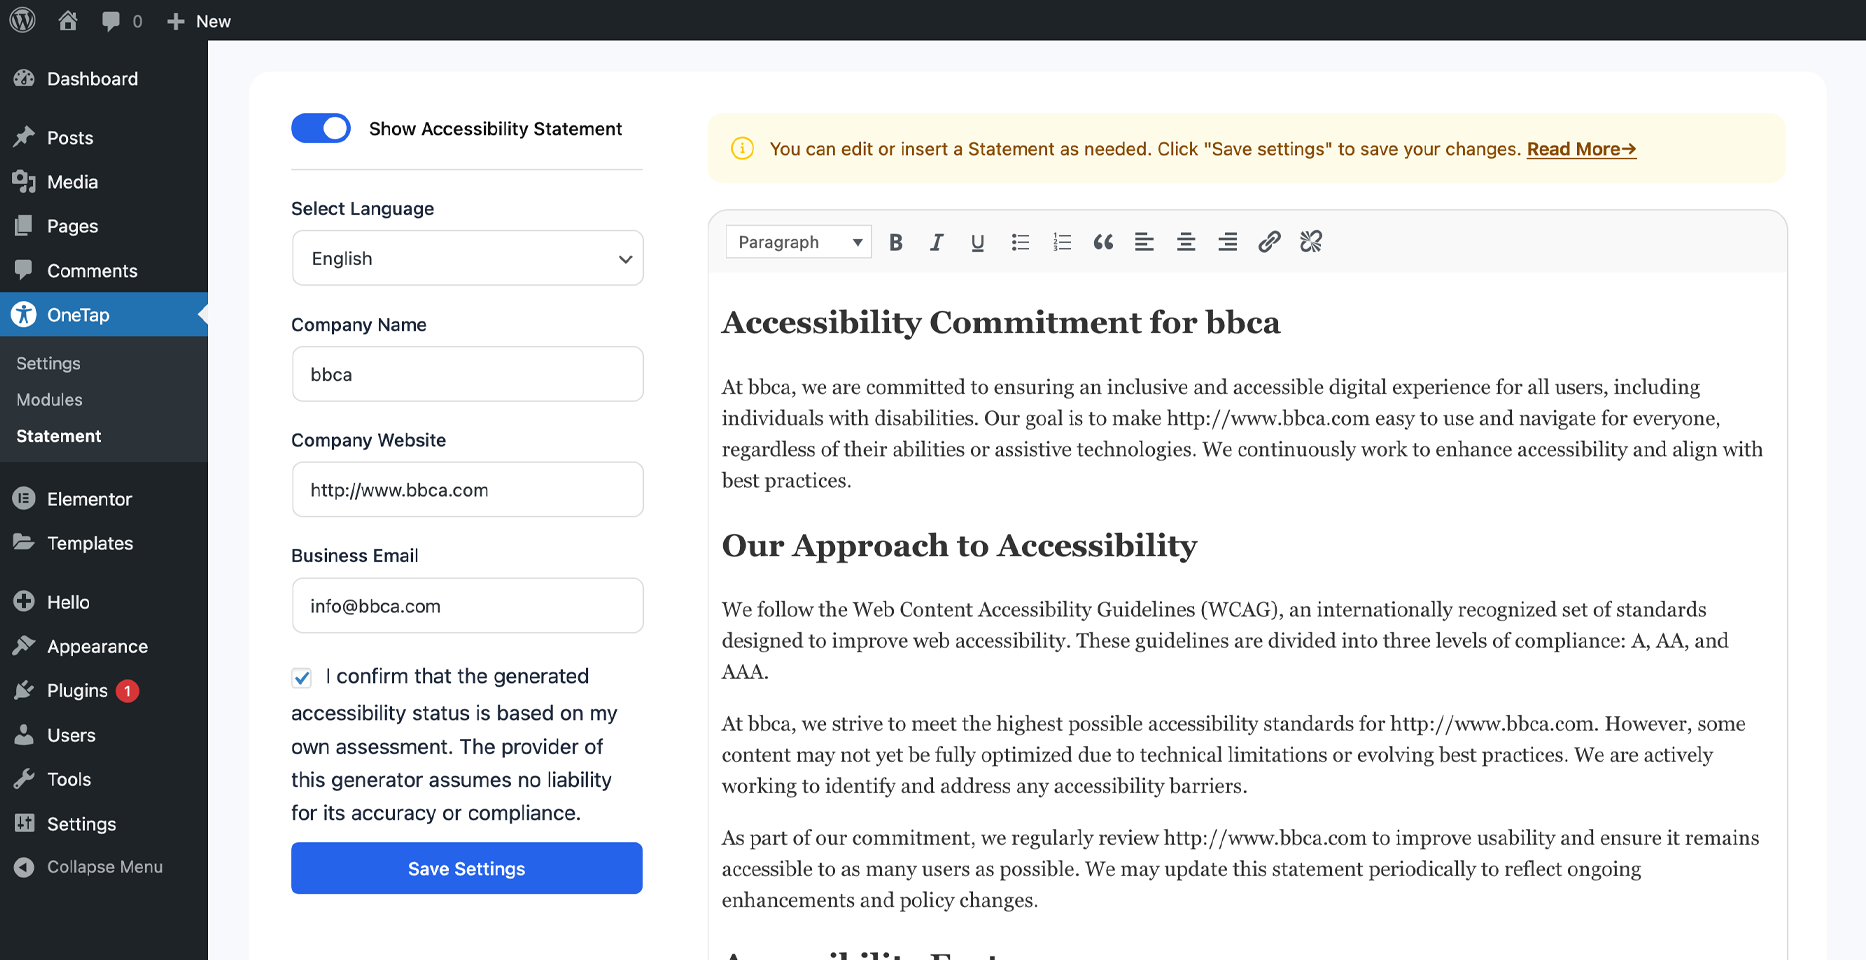Click the Plugins update badge
This screenshot has width=1866, height=960.
127,691
